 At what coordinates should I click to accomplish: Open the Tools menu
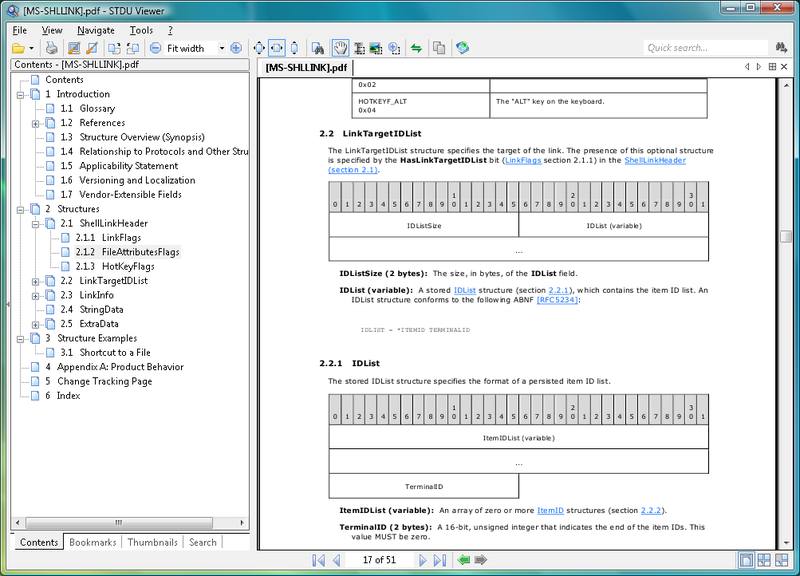click(x=141, y=30)
